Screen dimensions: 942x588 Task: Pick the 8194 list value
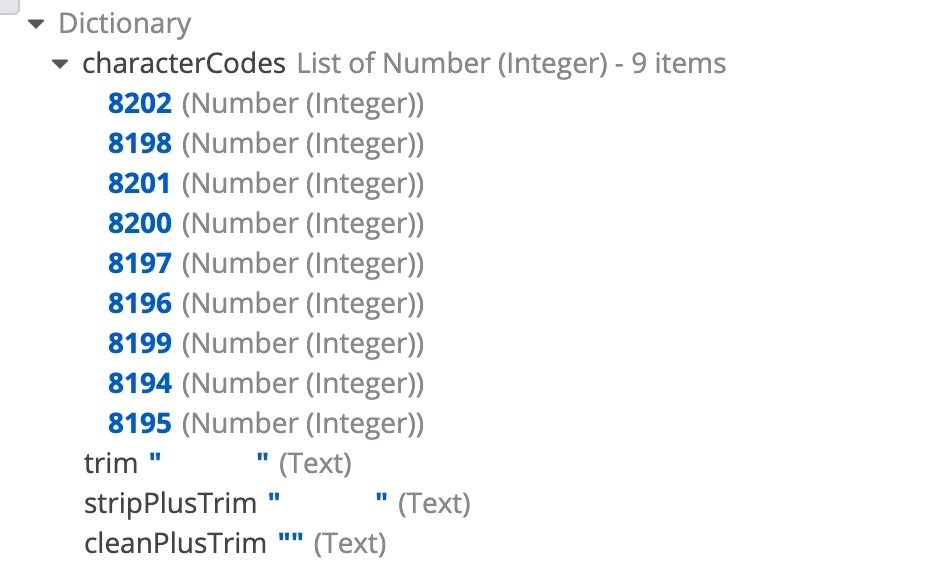pyautogui.click(x=139, y=383)
